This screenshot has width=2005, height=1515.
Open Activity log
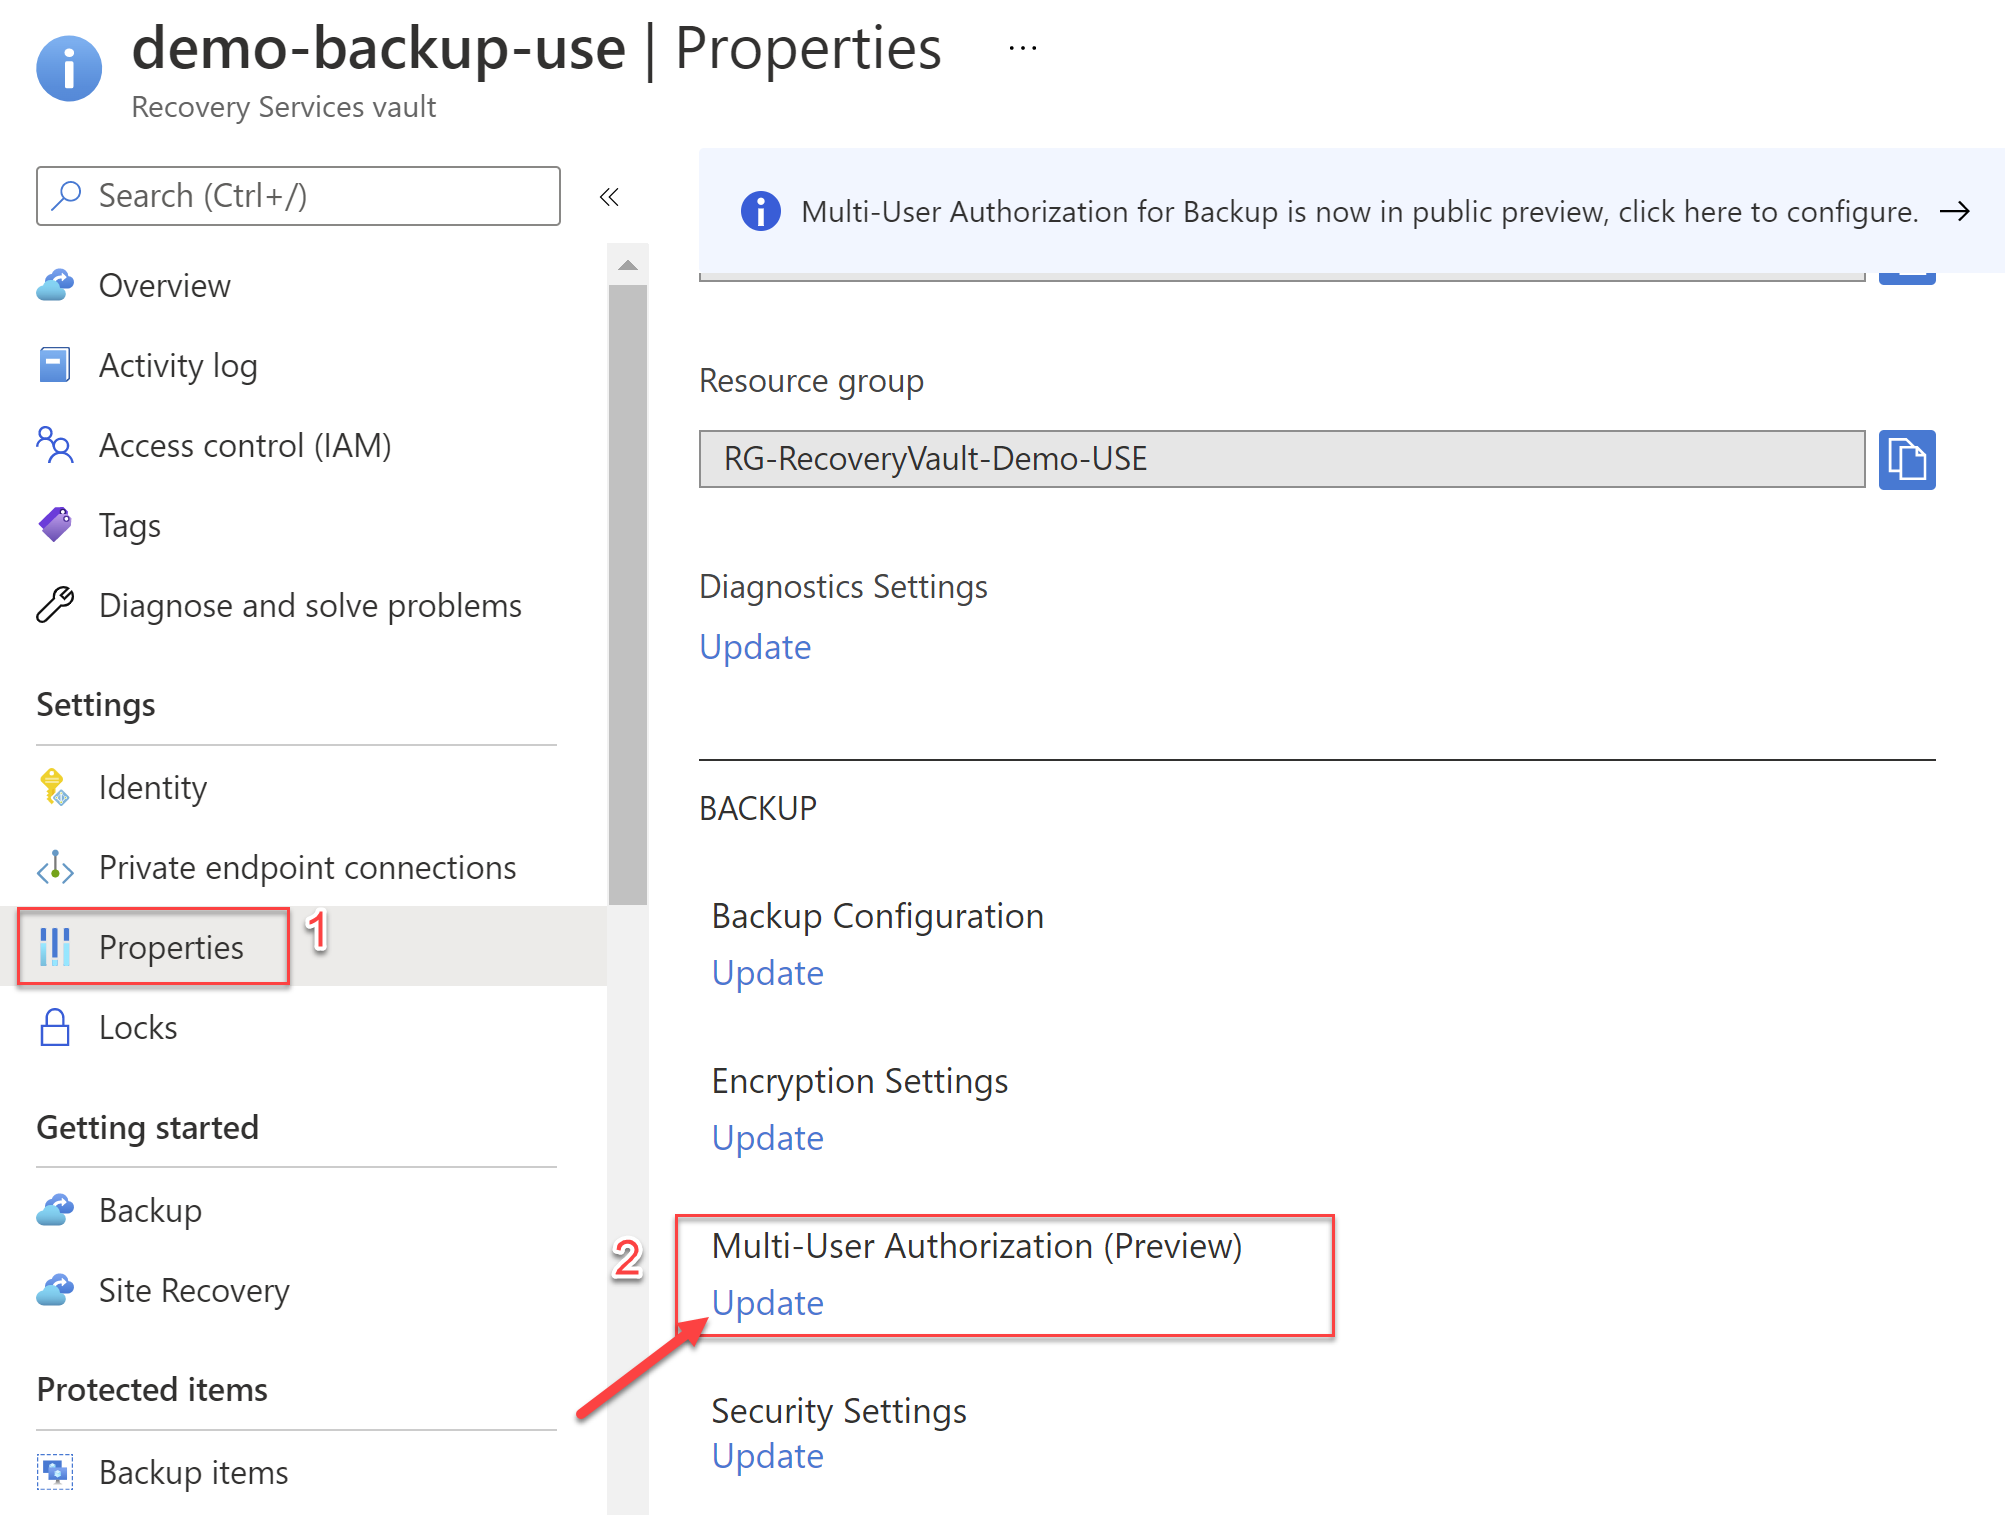point(178,366)
